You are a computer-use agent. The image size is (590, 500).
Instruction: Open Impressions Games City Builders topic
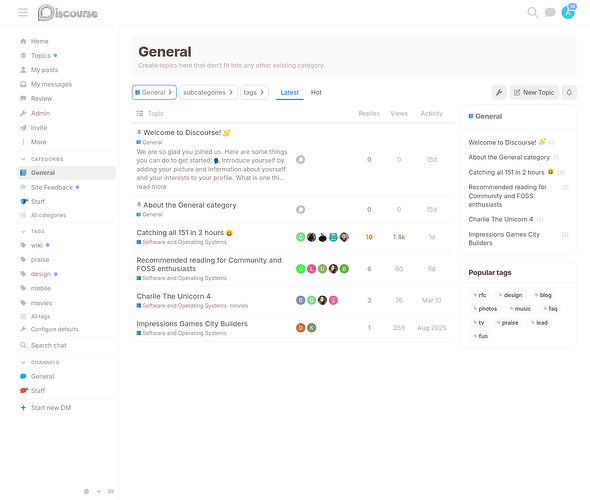(192, 324)
